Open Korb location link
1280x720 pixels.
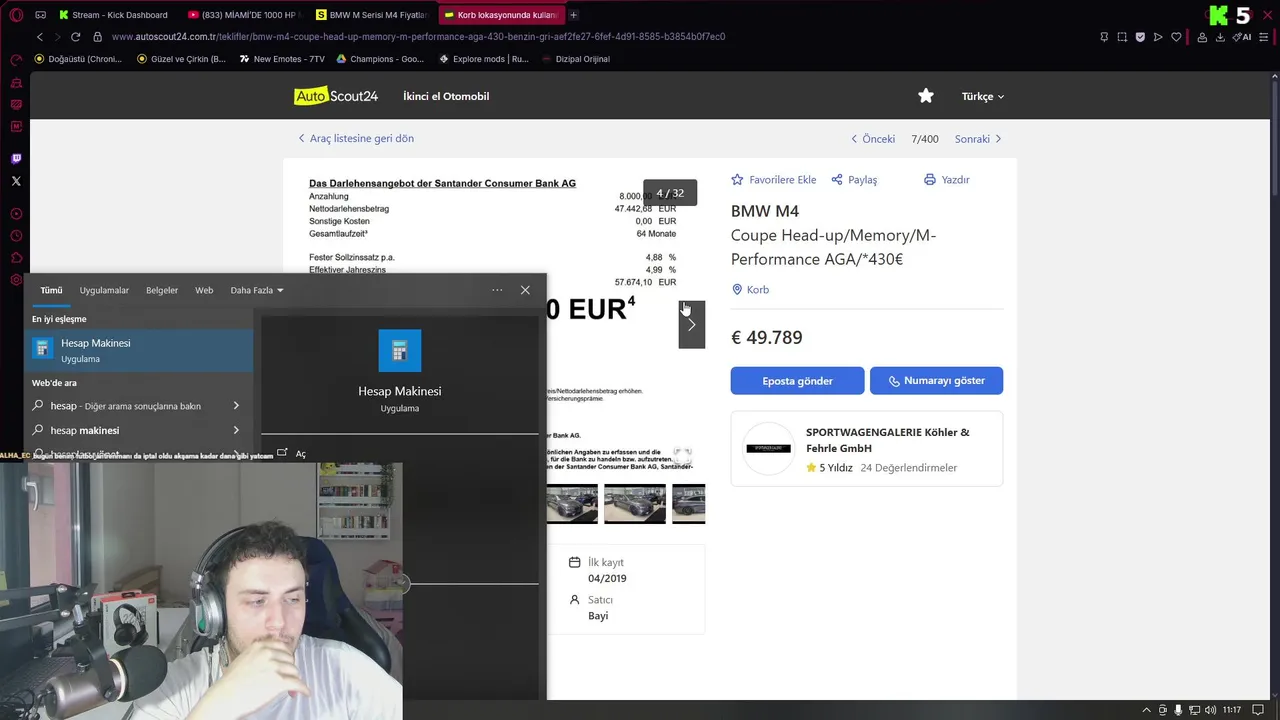pyautogui.click(x=751, y=290)
